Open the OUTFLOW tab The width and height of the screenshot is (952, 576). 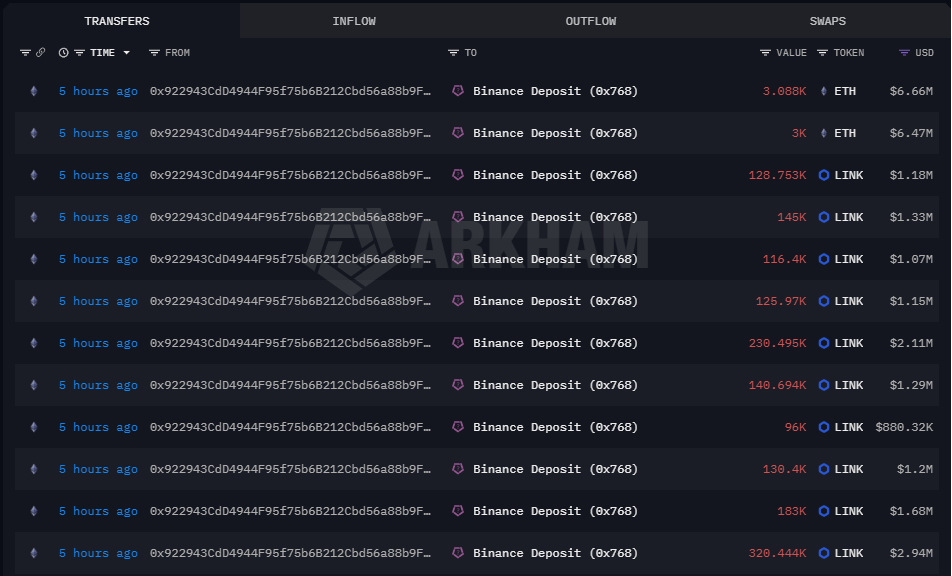point(591,21)
